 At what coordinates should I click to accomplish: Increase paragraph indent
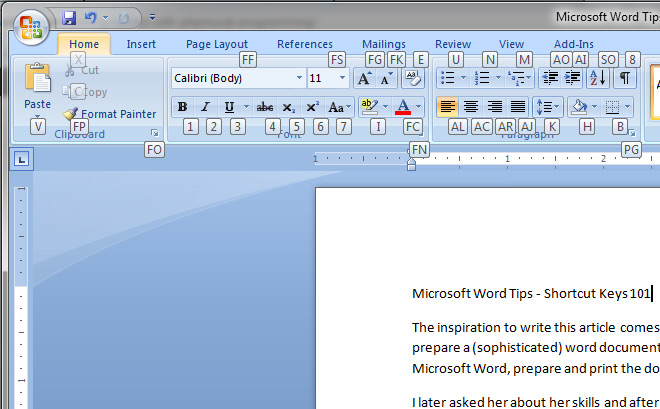tap(572, 78)
